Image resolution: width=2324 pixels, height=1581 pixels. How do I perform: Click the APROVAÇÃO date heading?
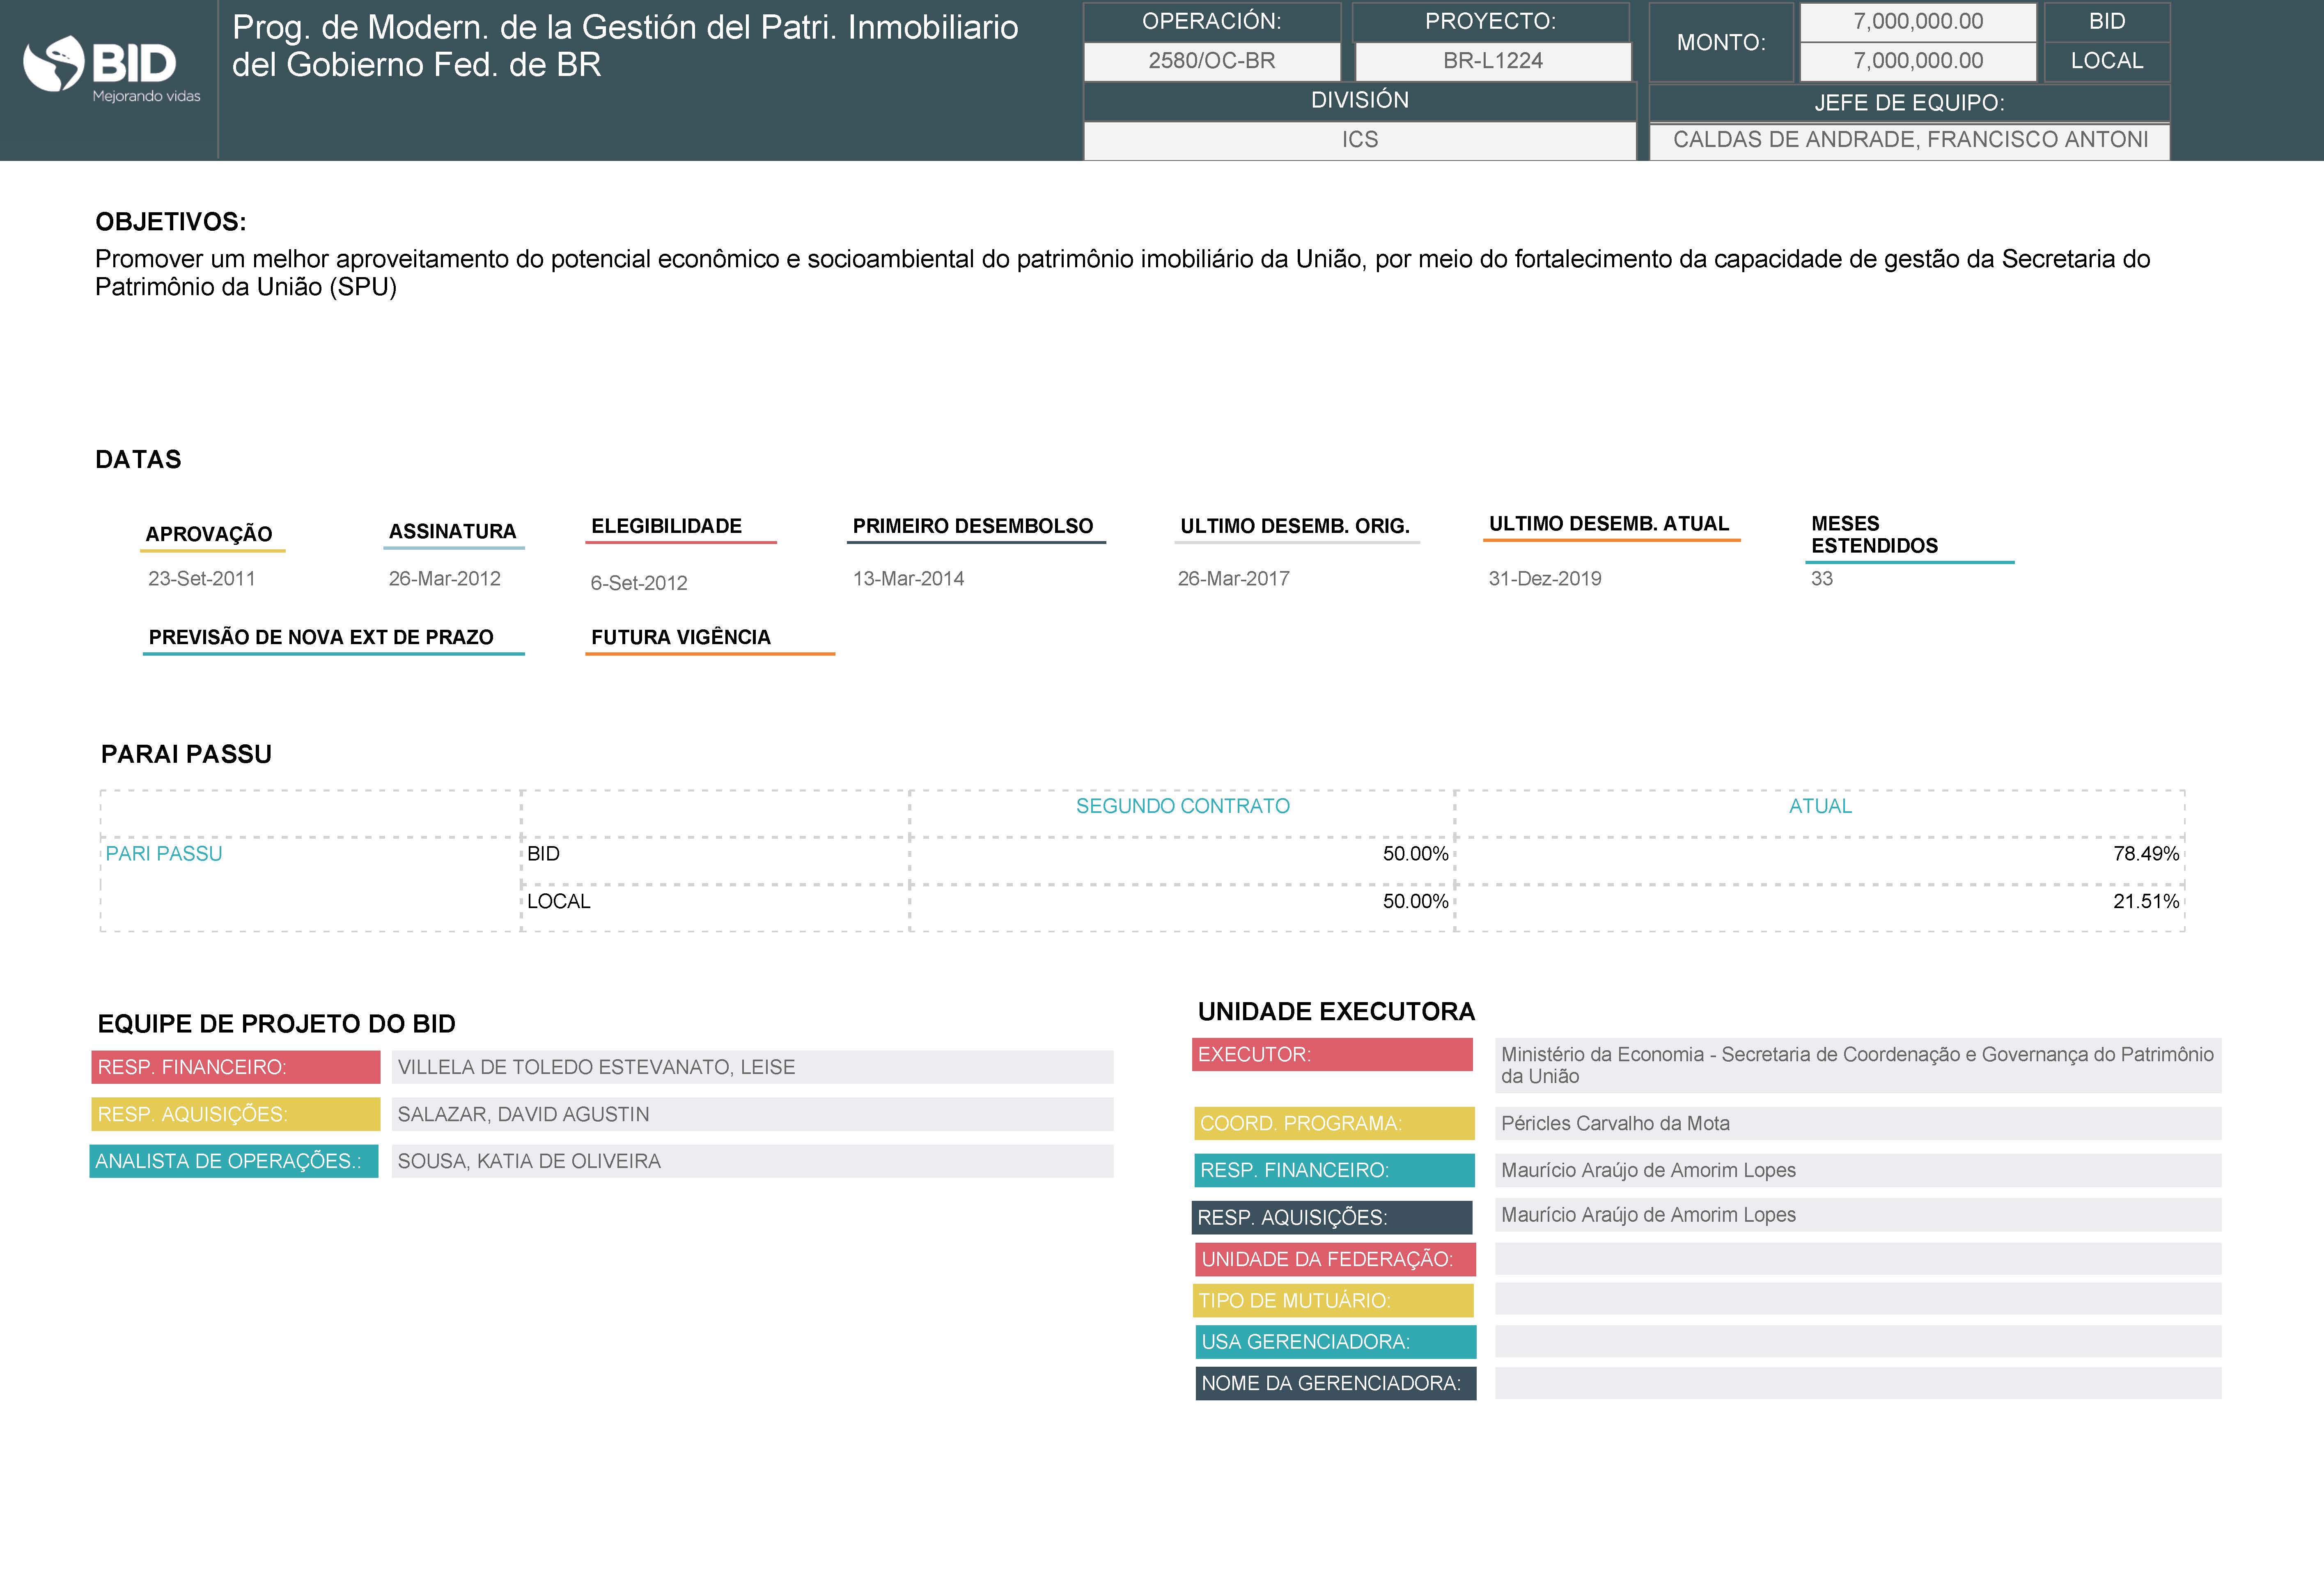coord(209,534)
